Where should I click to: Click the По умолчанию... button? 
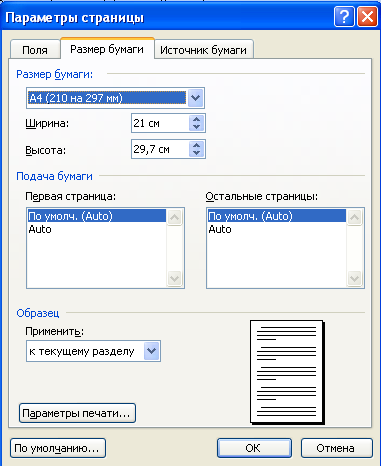pos(58,448)
